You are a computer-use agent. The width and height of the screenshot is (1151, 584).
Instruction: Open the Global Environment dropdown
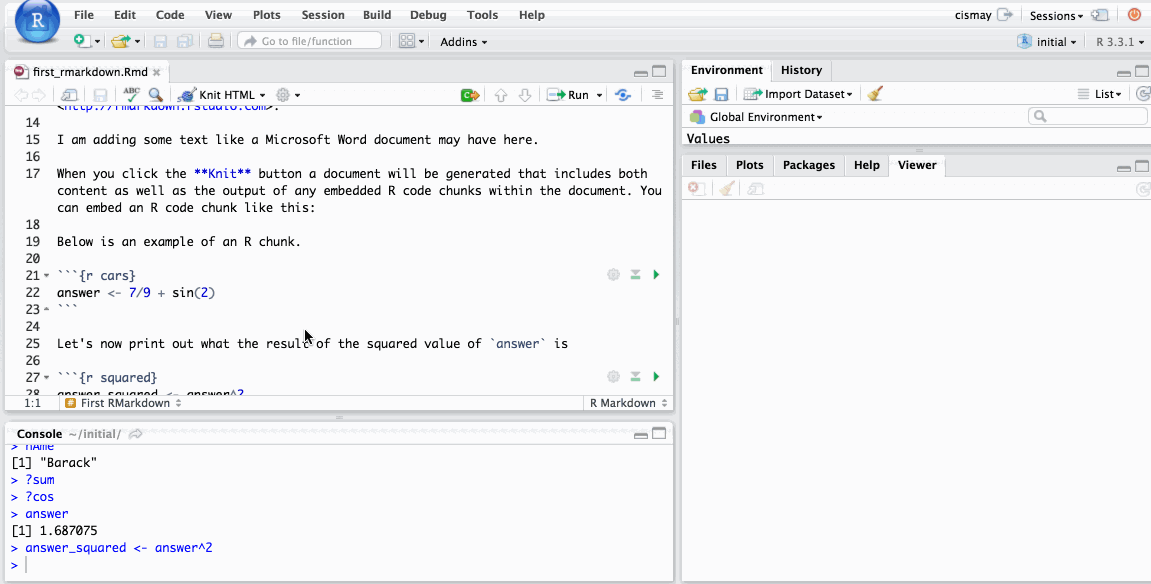756,117
